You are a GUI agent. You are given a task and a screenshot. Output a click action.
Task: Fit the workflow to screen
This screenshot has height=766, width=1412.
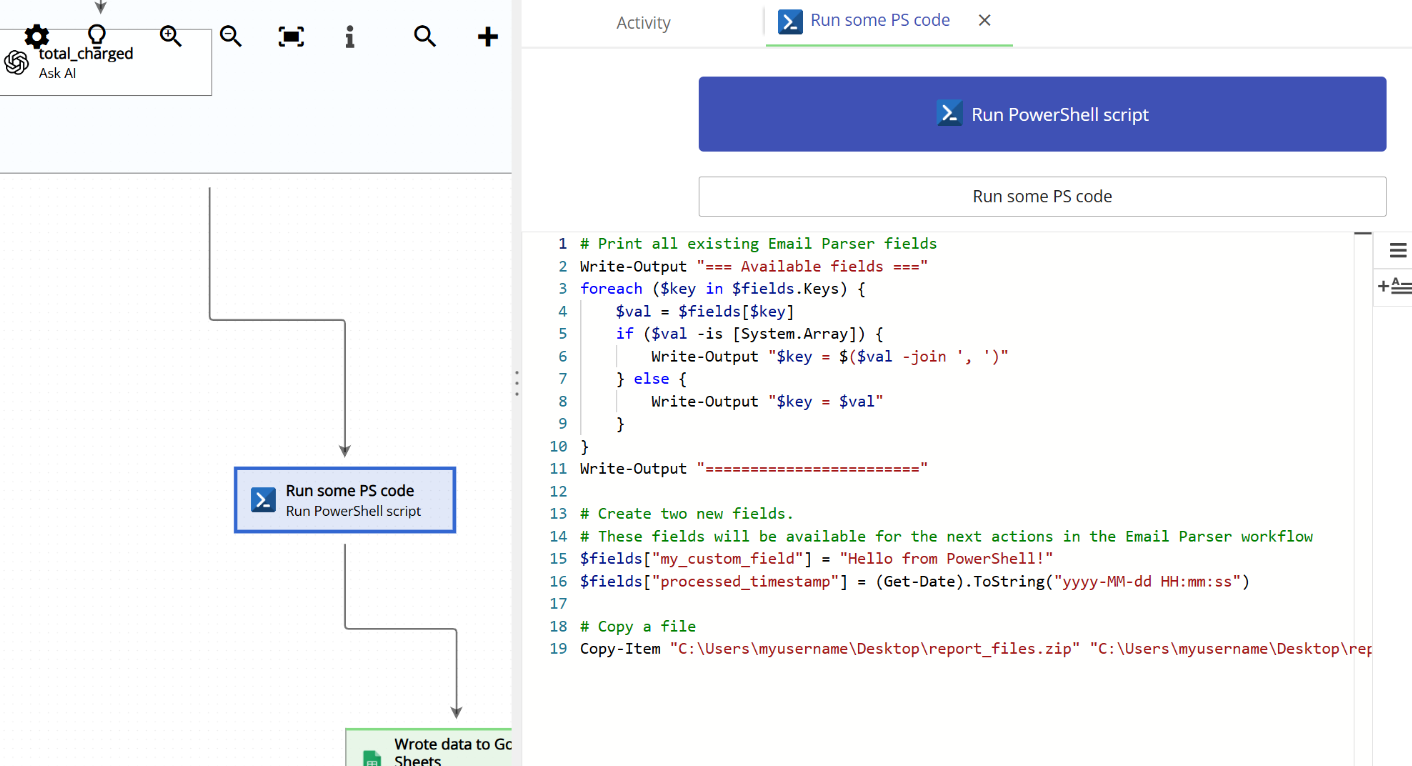coord(290,36)
